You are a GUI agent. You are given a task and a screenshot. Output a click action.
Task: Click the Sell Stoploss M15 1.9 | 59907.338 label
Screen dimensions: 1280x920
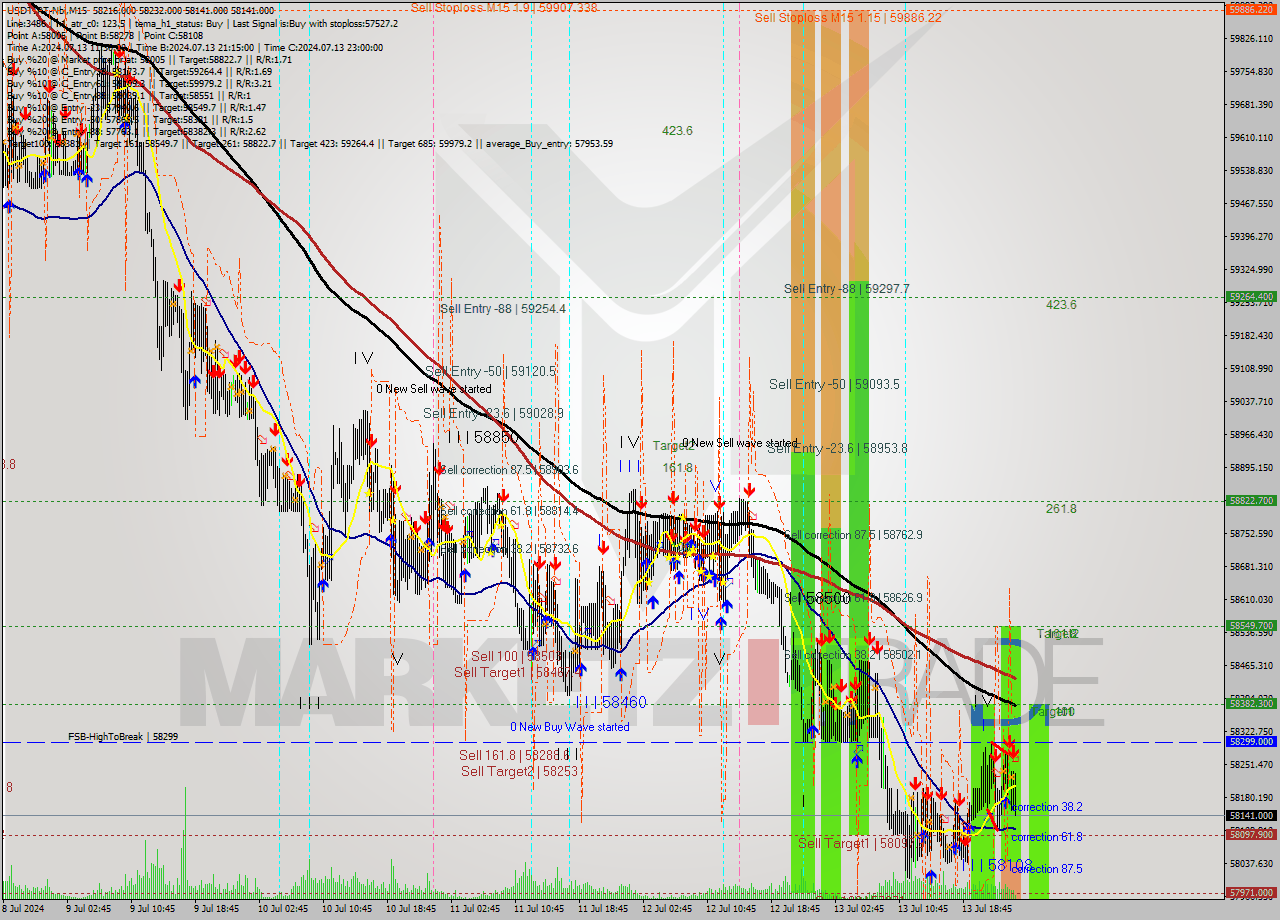pos(503,7)
